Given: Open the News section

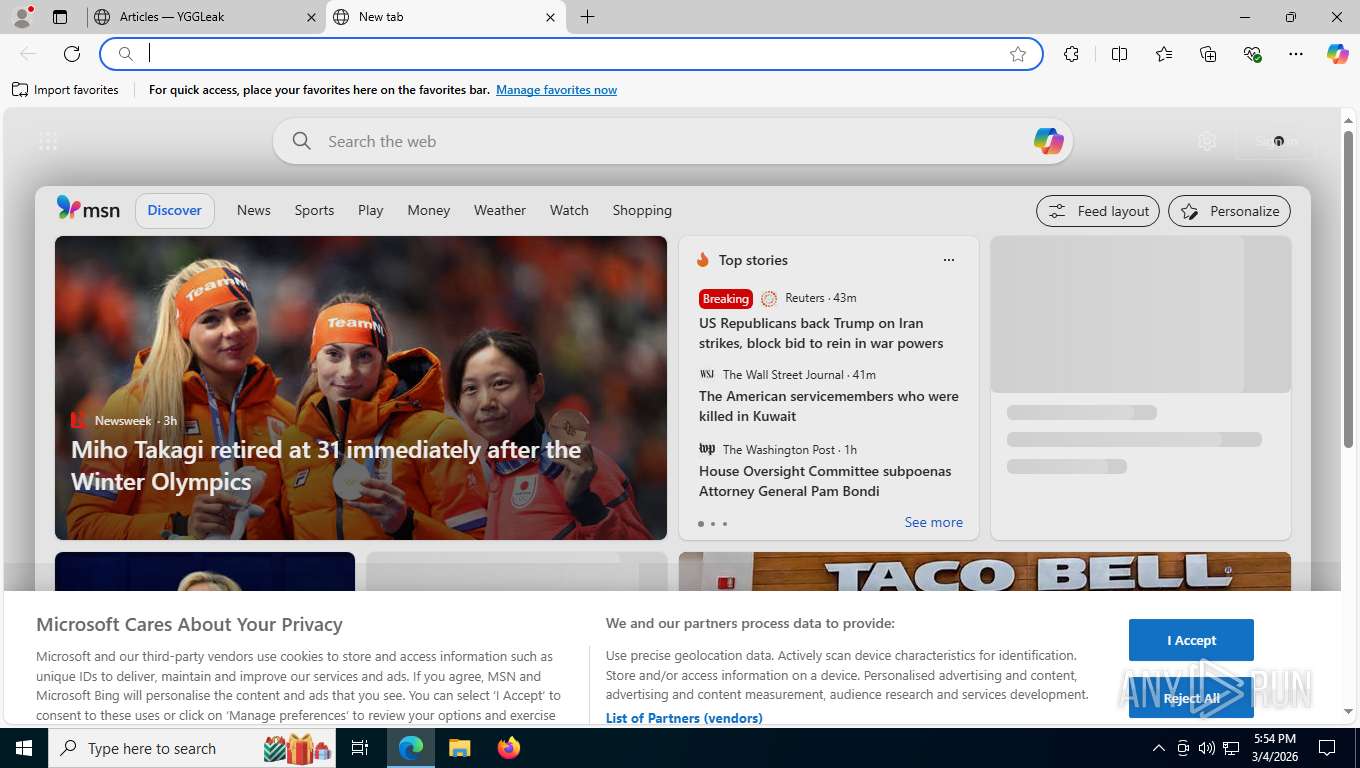Looking at the screenshot, I should coord(254,210).
